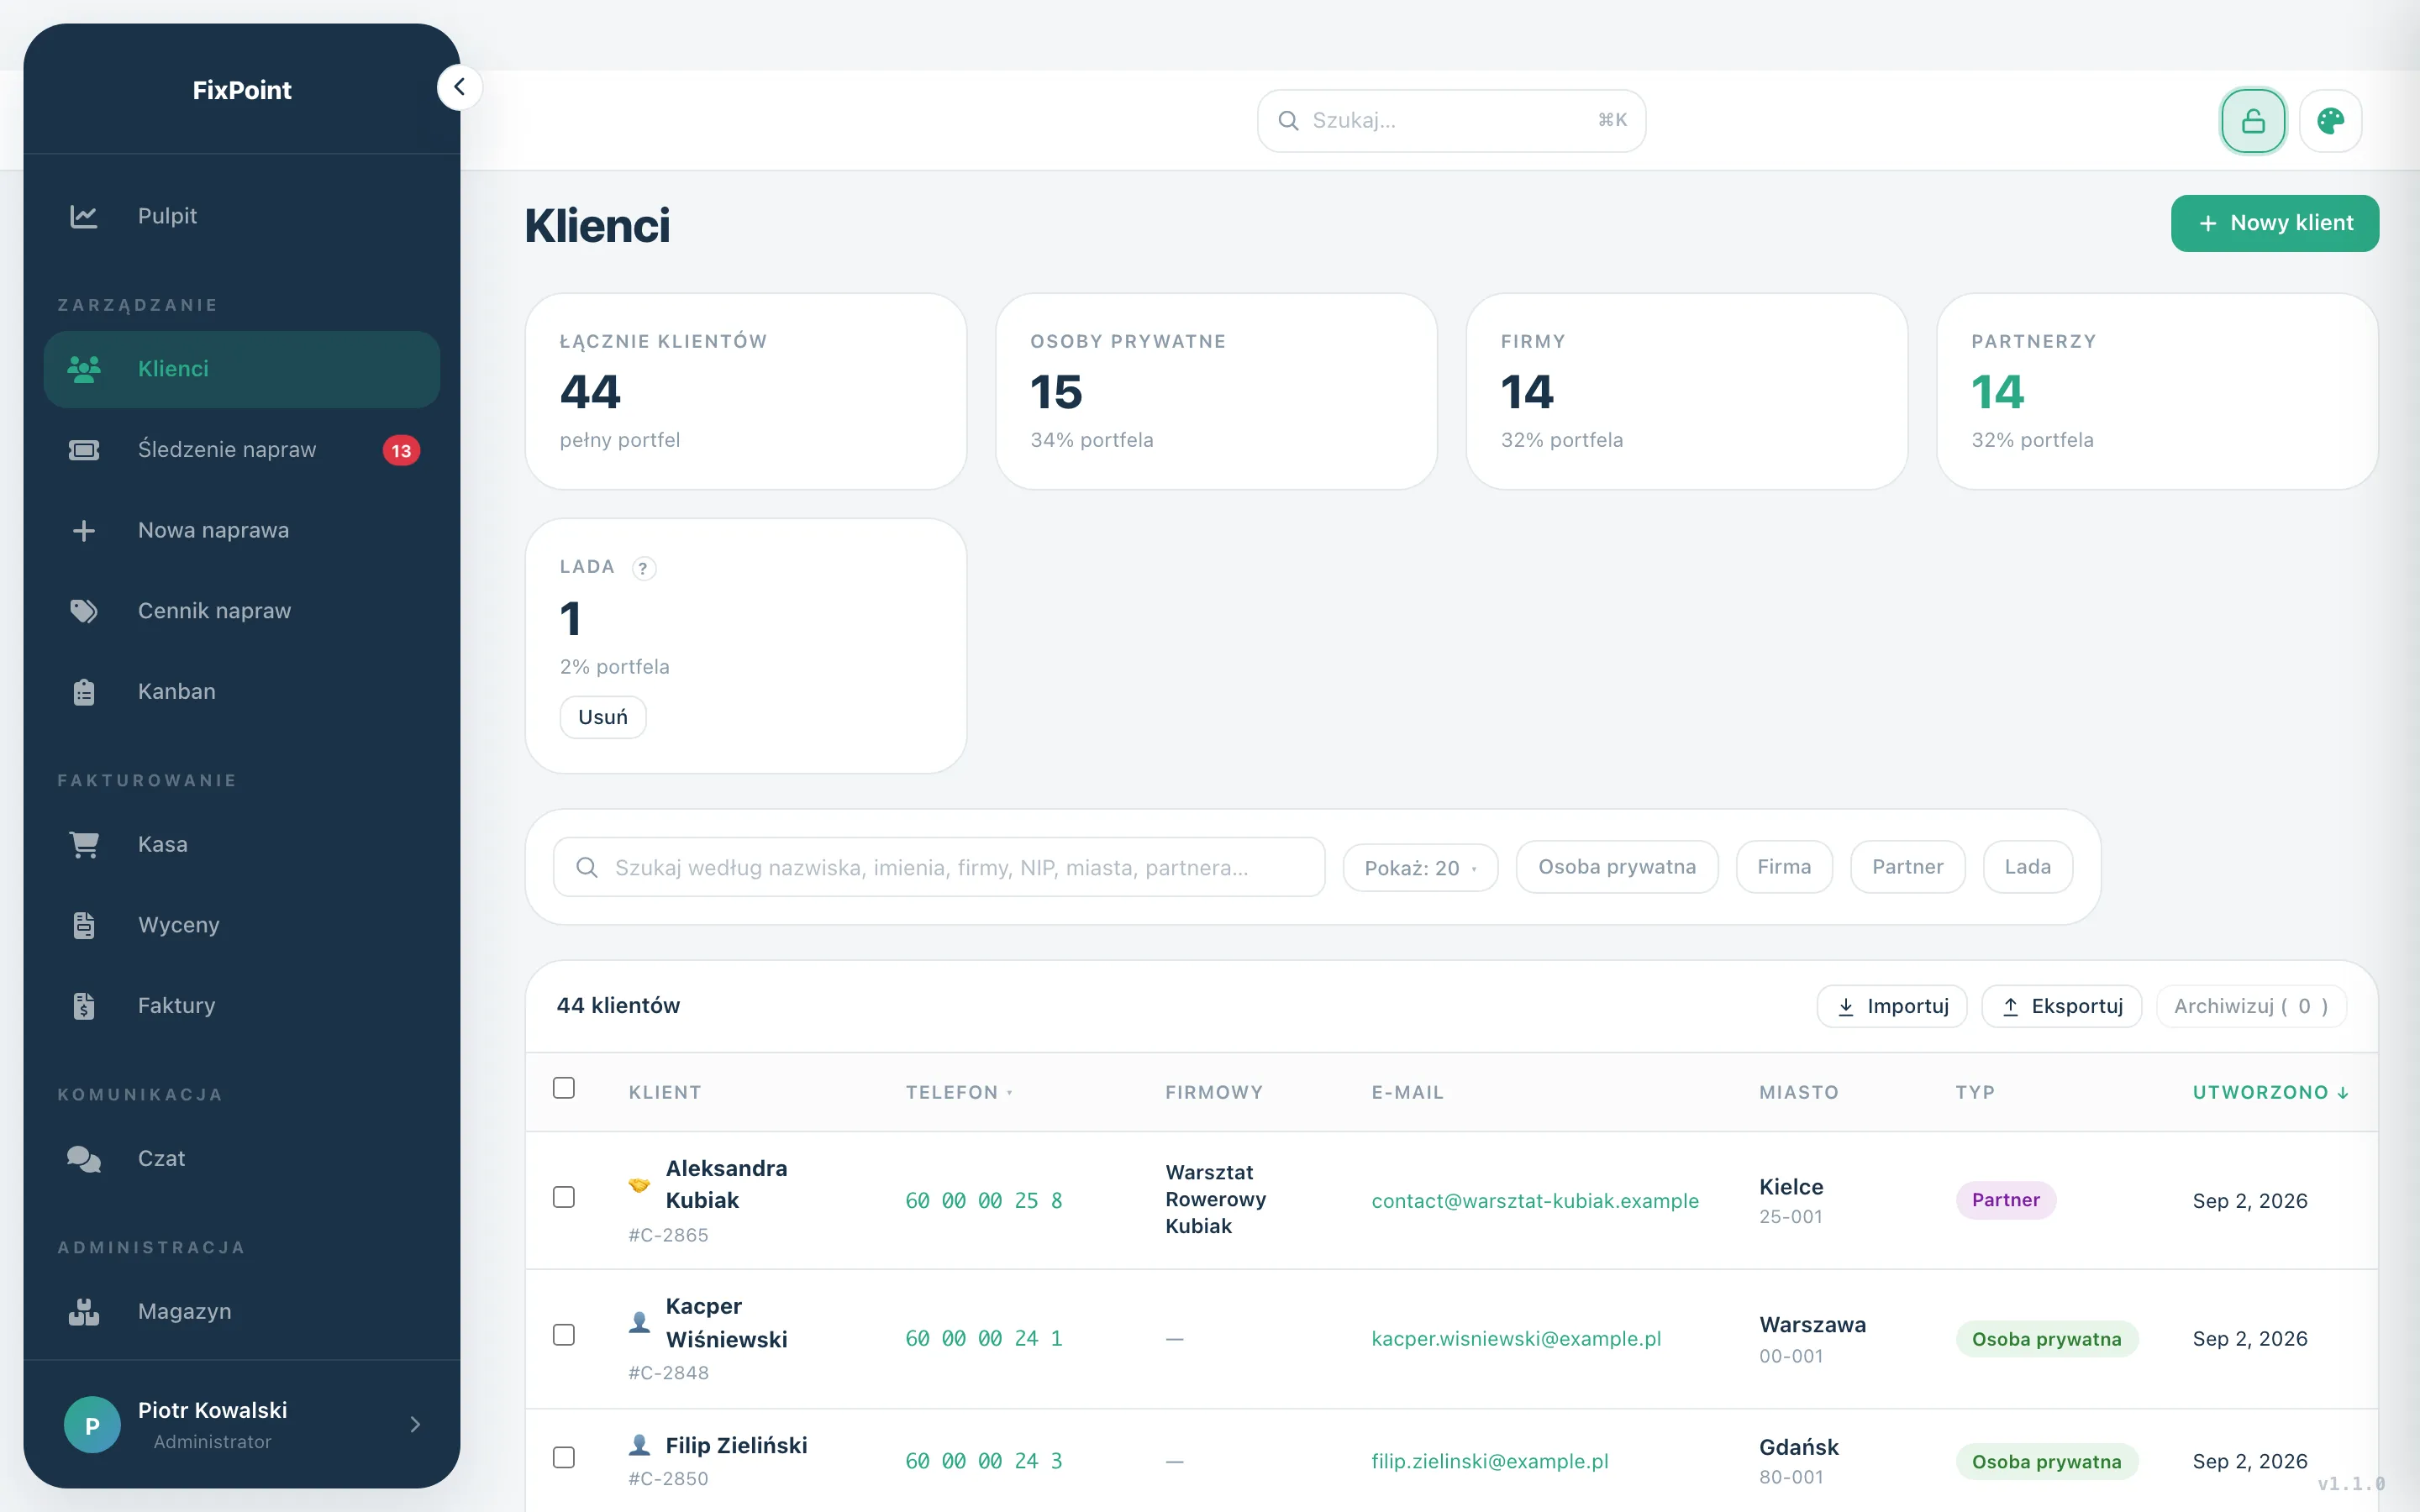Click the Partner type badge for Aleksandra Kubiak

(2005, 1200)
